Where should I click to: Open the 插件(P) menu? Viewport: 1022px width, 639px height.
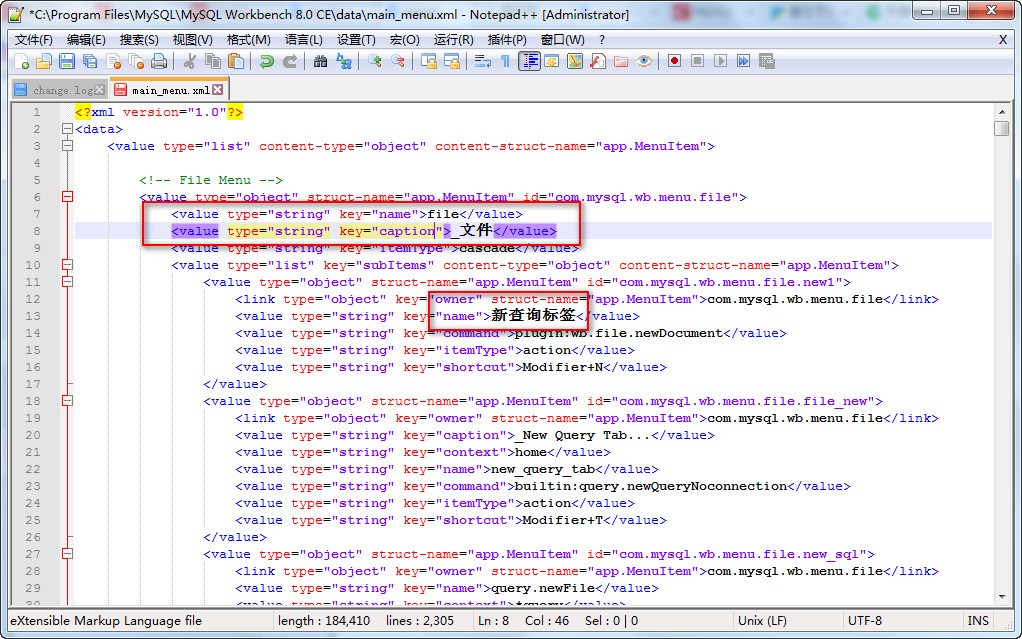coord(506,40)
